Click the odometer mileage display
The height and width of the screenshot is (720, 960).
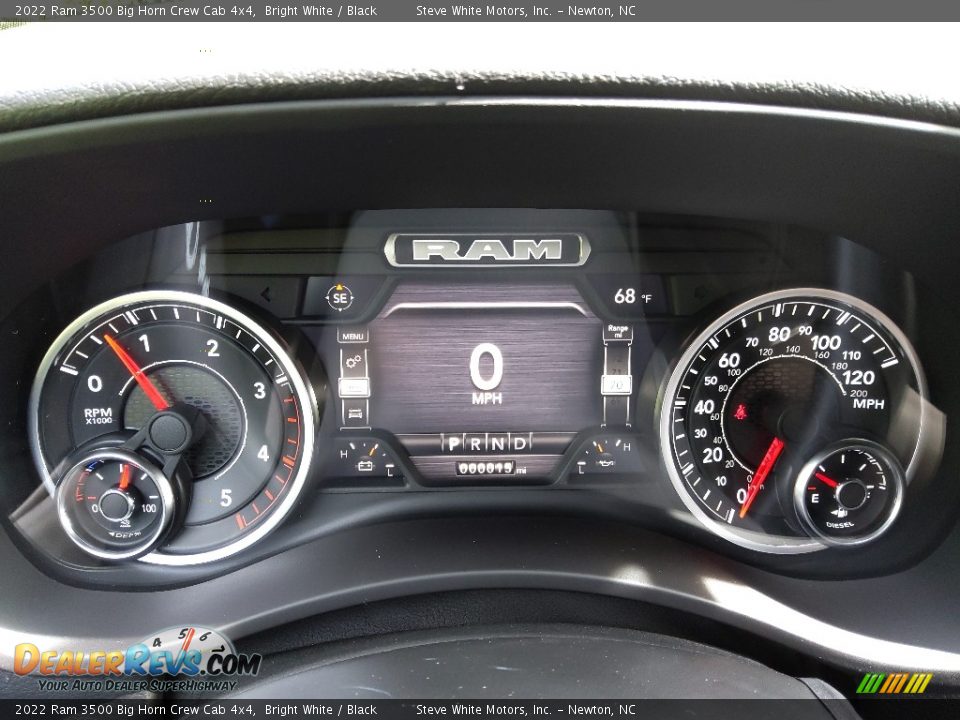487,468
